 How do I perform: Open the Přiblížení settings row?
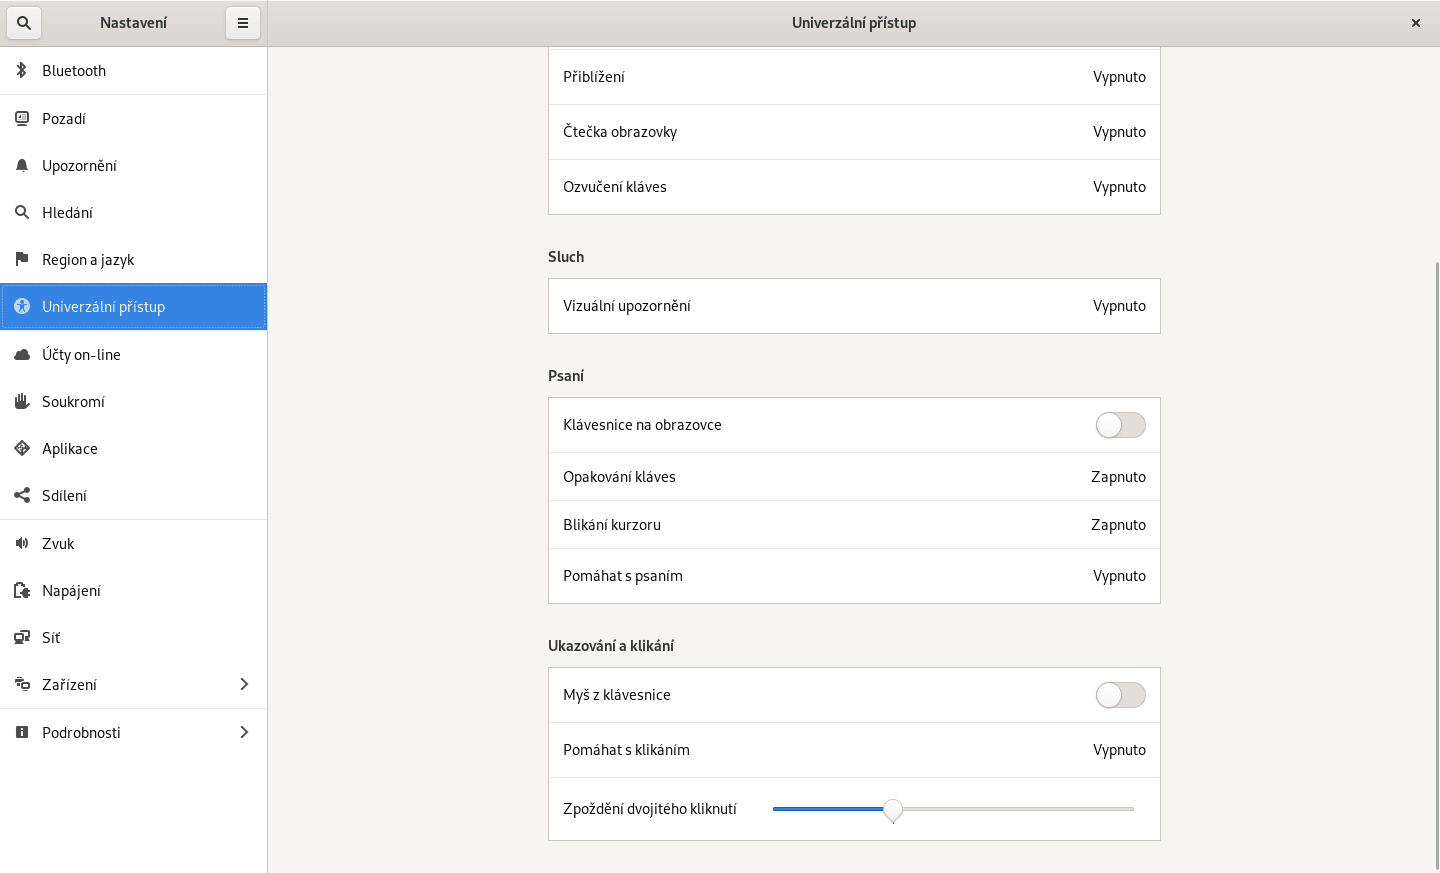(854, 77)
